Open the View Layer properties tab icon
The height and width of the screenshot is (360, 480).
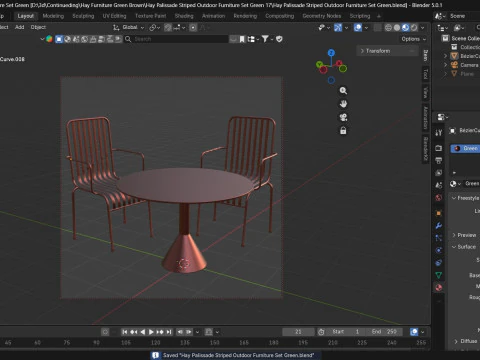pos(439,173)
